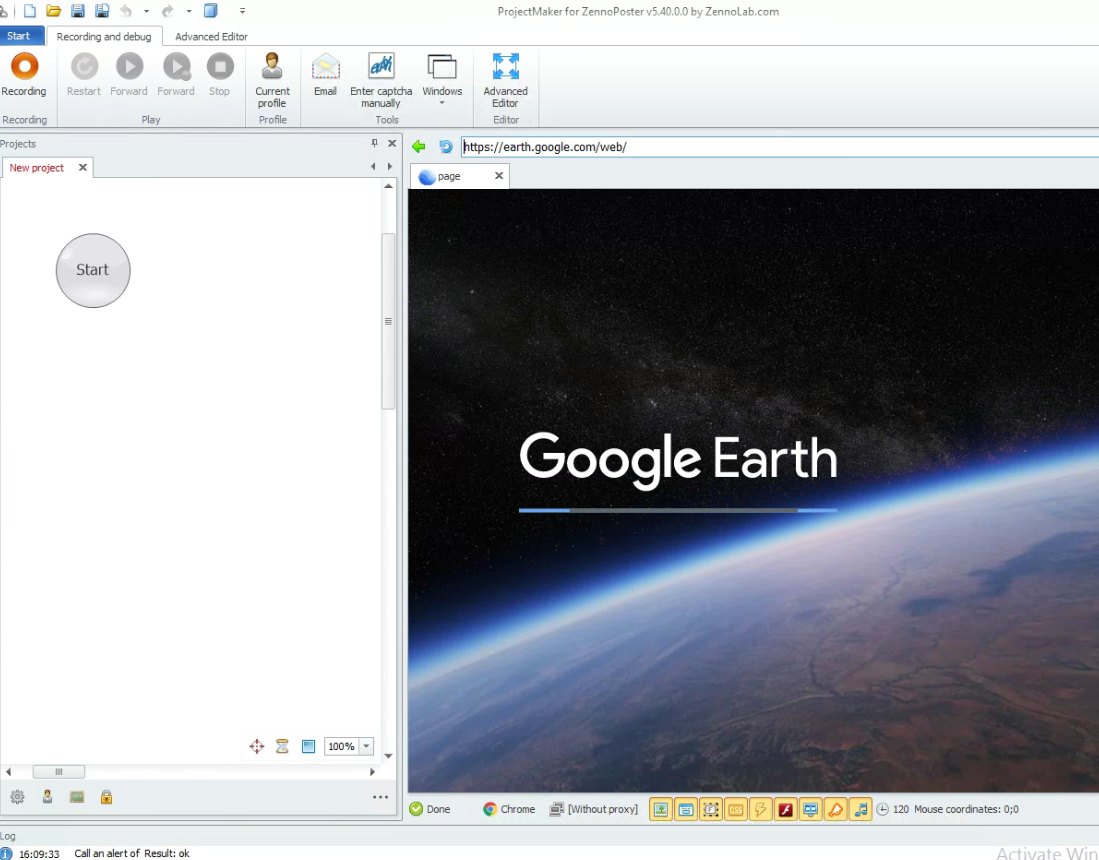
Task: Switch to the Advanced Editor tab
Action: 211,37
